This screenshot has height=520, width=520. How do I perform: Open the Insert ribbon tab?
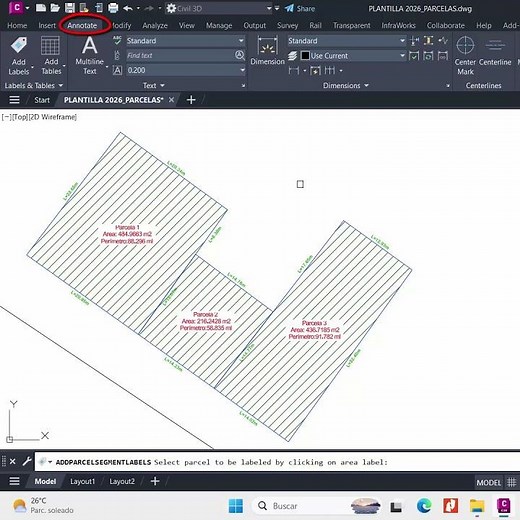pos(47,25)
